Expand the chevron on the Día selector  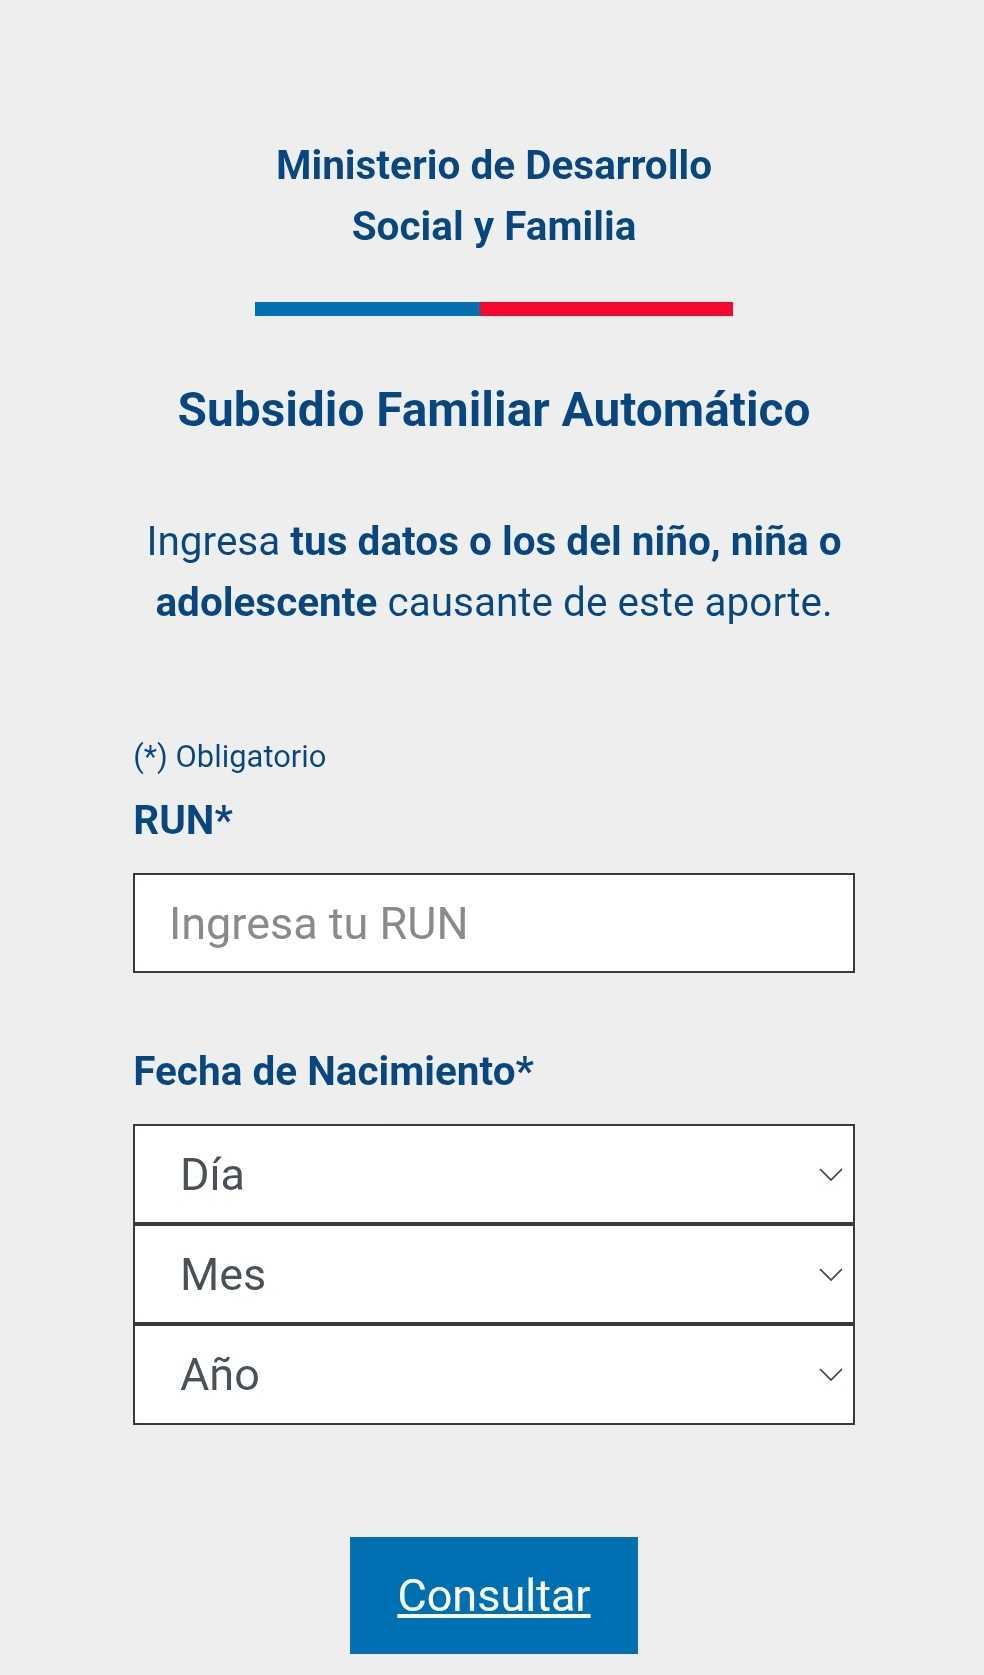coord(828,1174)
